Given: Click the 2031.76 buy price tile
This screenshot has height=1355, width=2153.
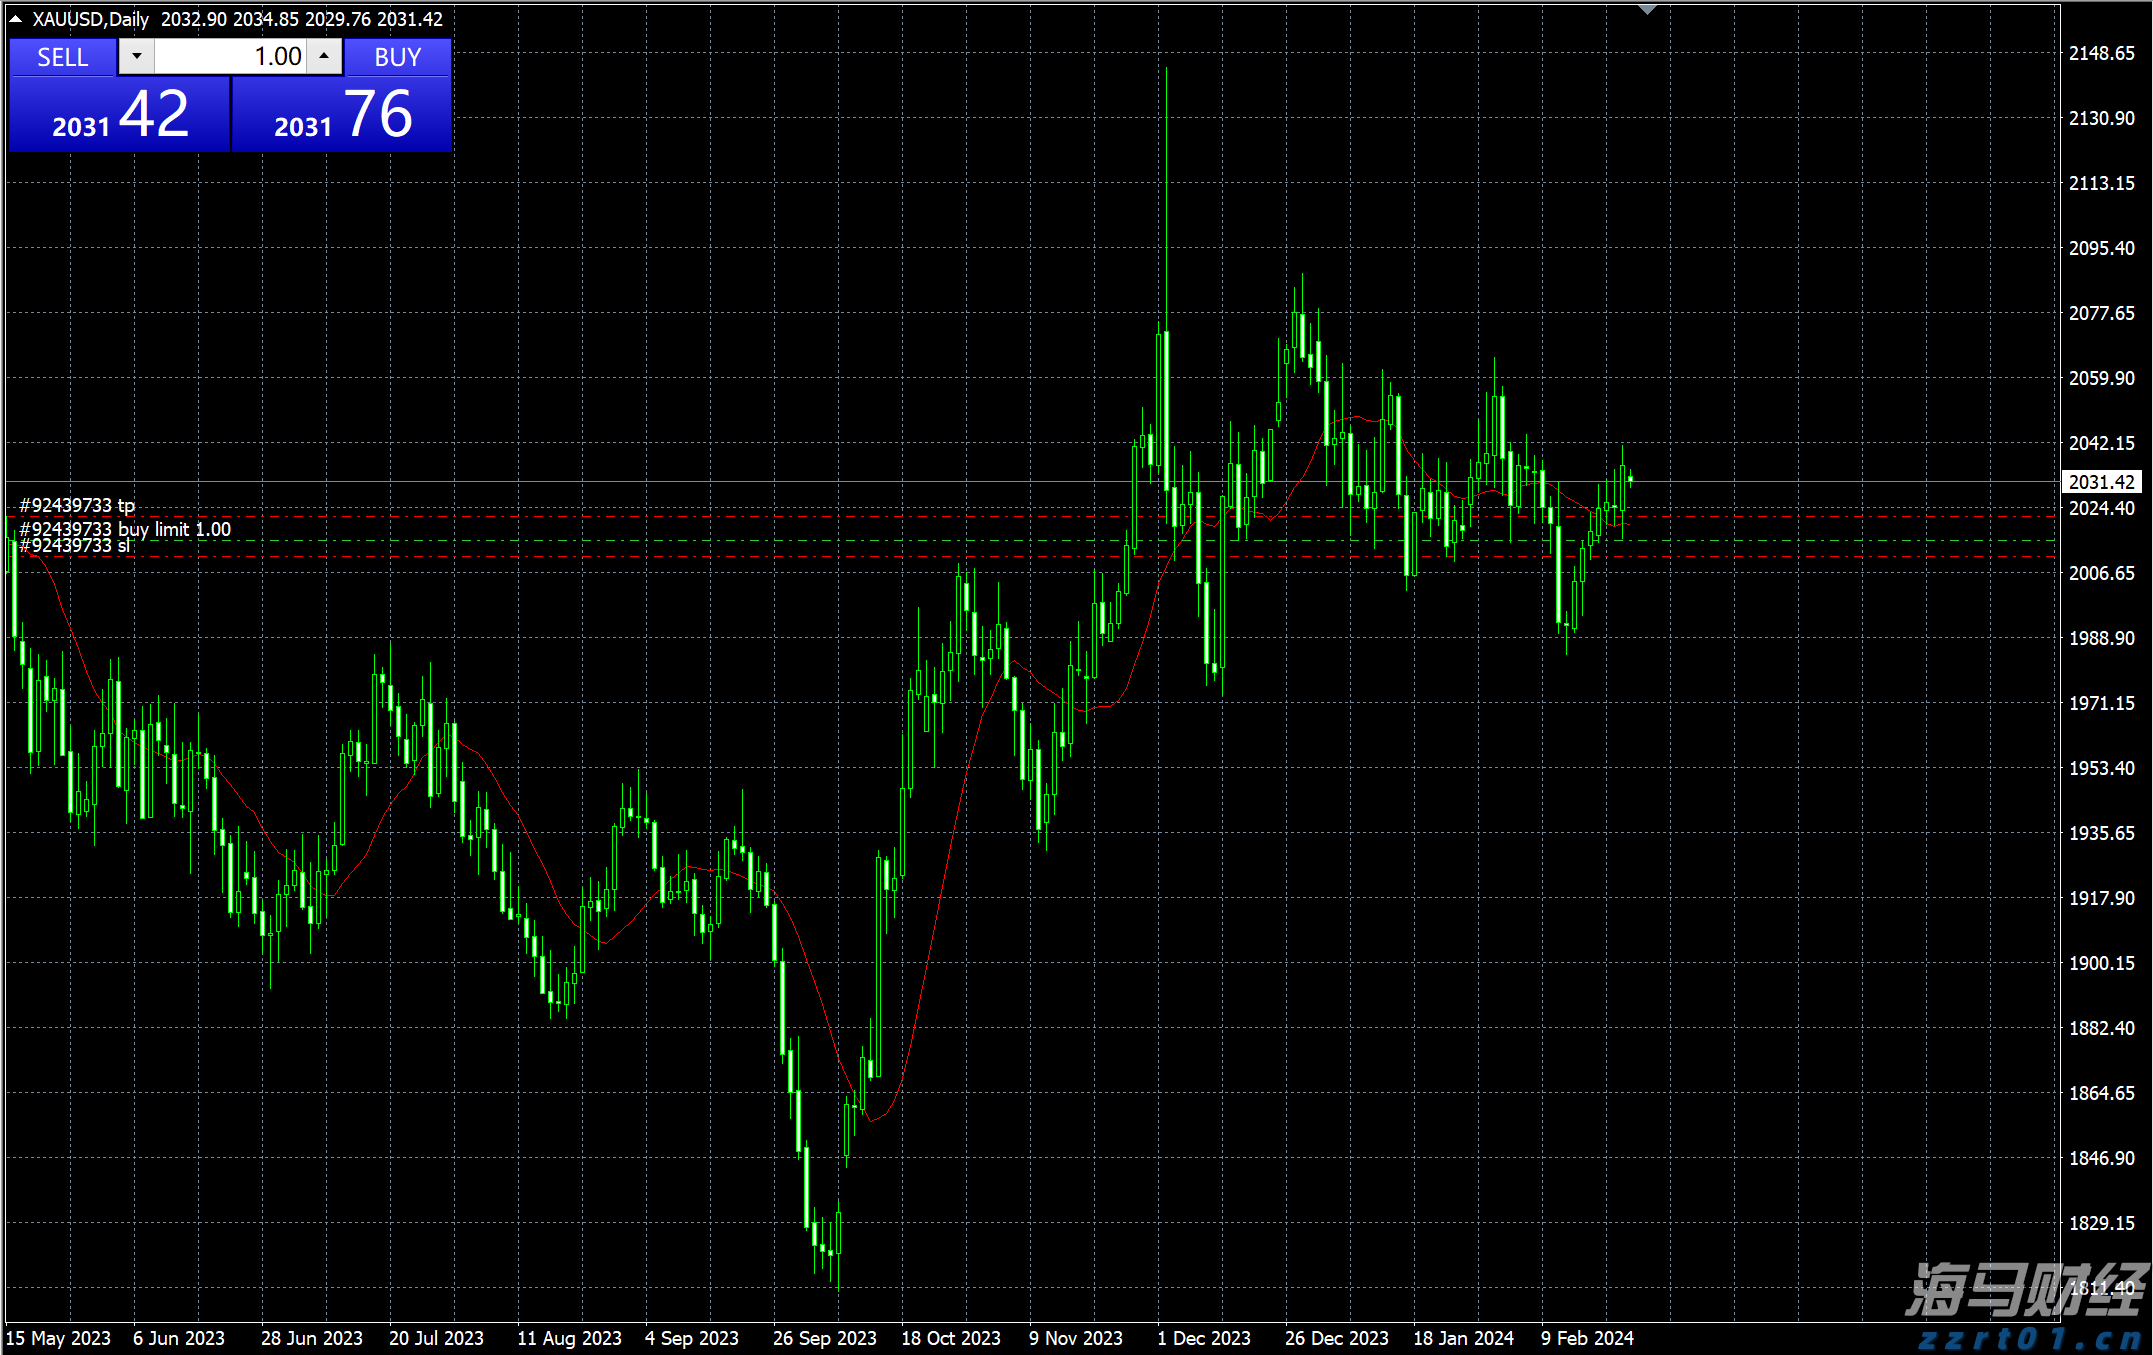Looking at the screenshot, I should [342, 115].
